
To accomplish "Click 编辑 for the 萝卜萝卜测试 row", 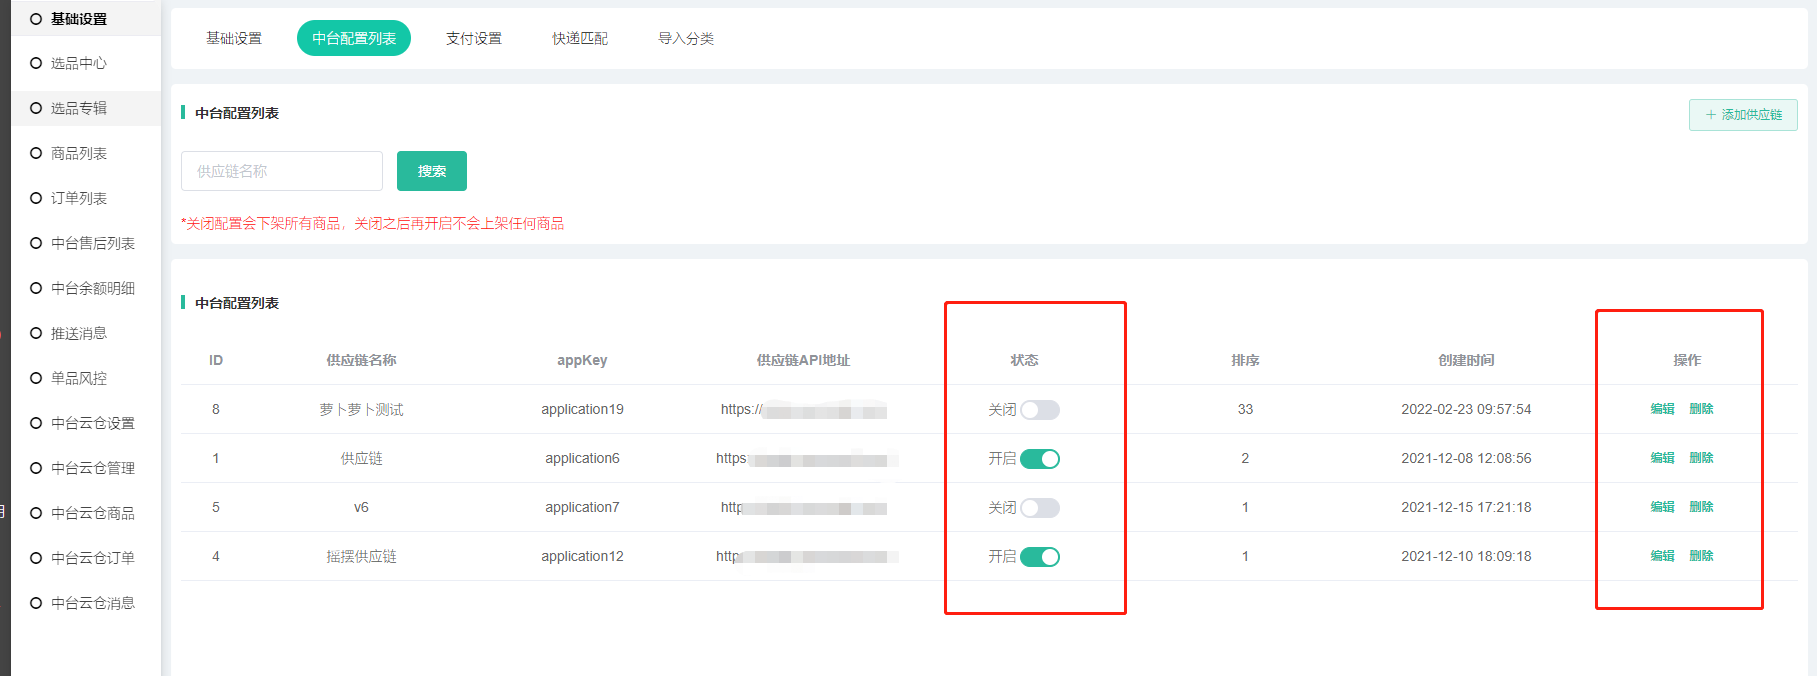I will (x=1662, y=409).
